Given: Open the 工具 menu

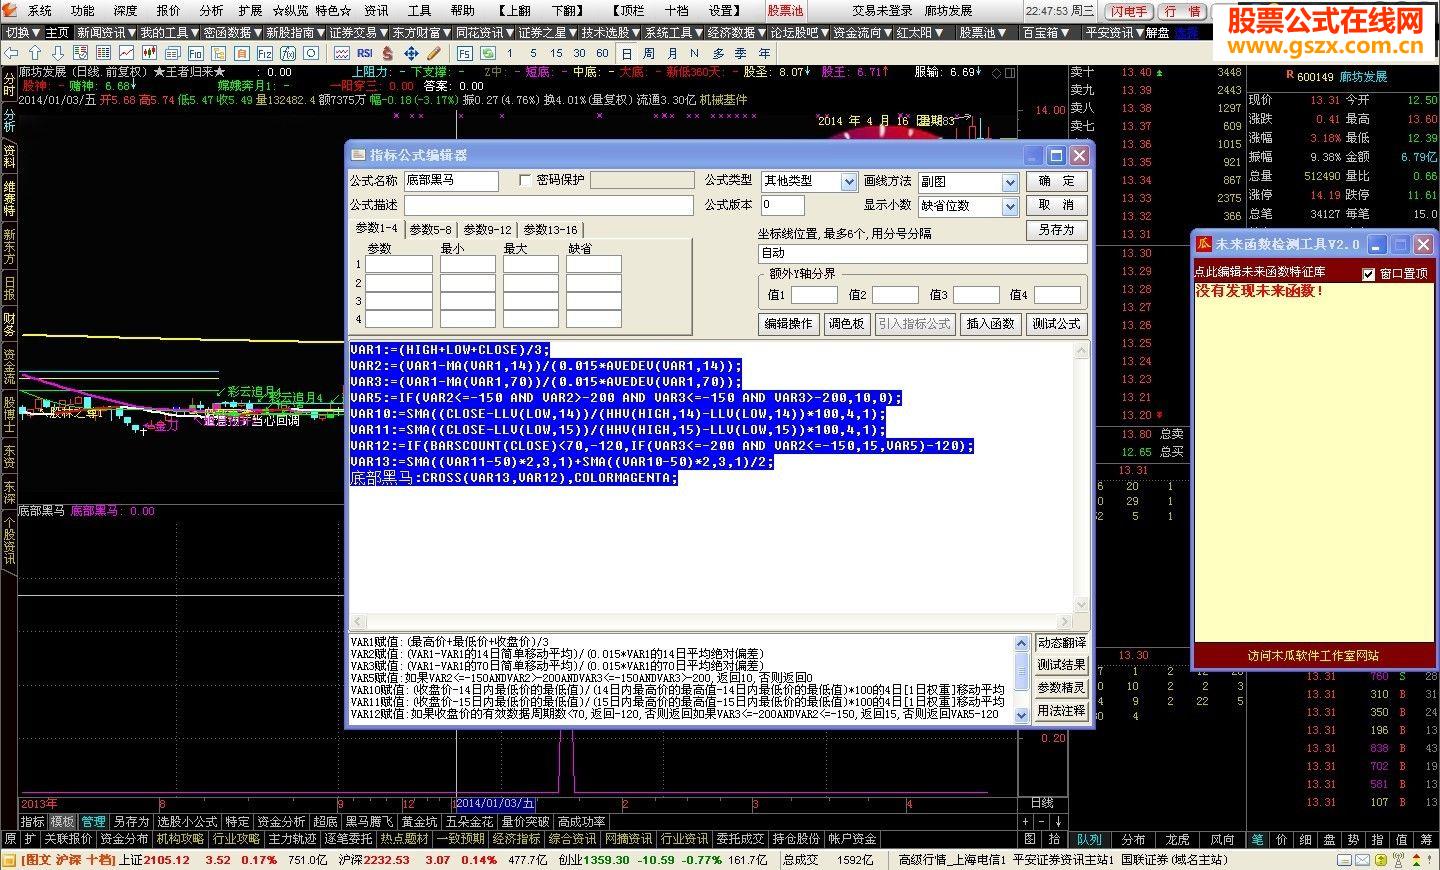Looking at the screenshot, I should pos(420,11).
